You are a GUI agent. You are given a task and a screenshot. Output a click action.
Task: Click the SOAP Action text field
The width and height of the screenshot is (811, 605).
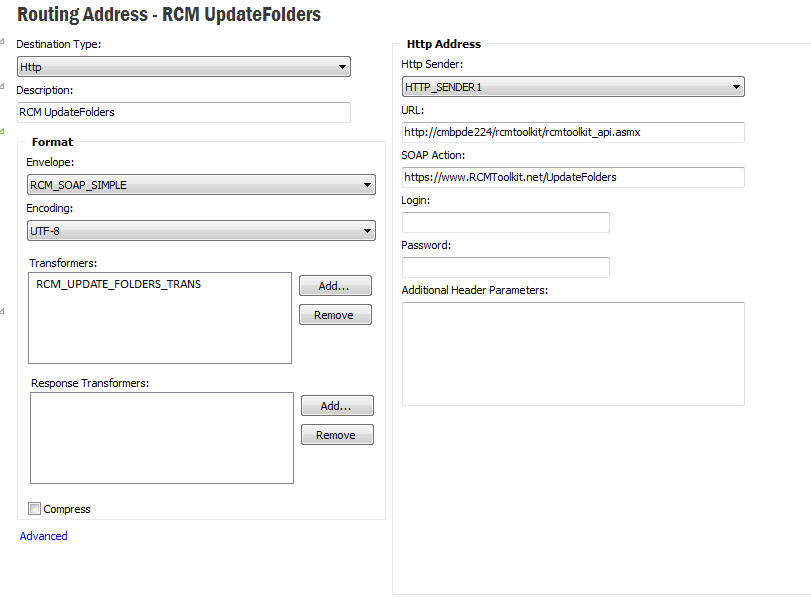(x=573, y=177)
